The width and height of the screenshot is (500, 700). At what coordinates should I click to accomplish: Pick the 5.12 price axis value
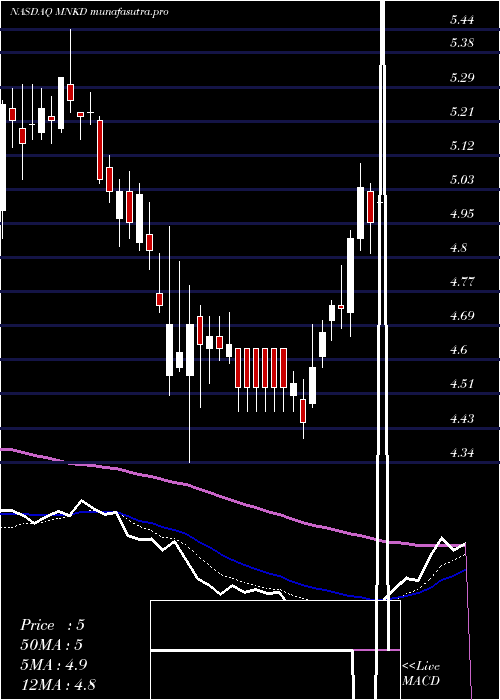pyautogui.click(x=461, y=146)
